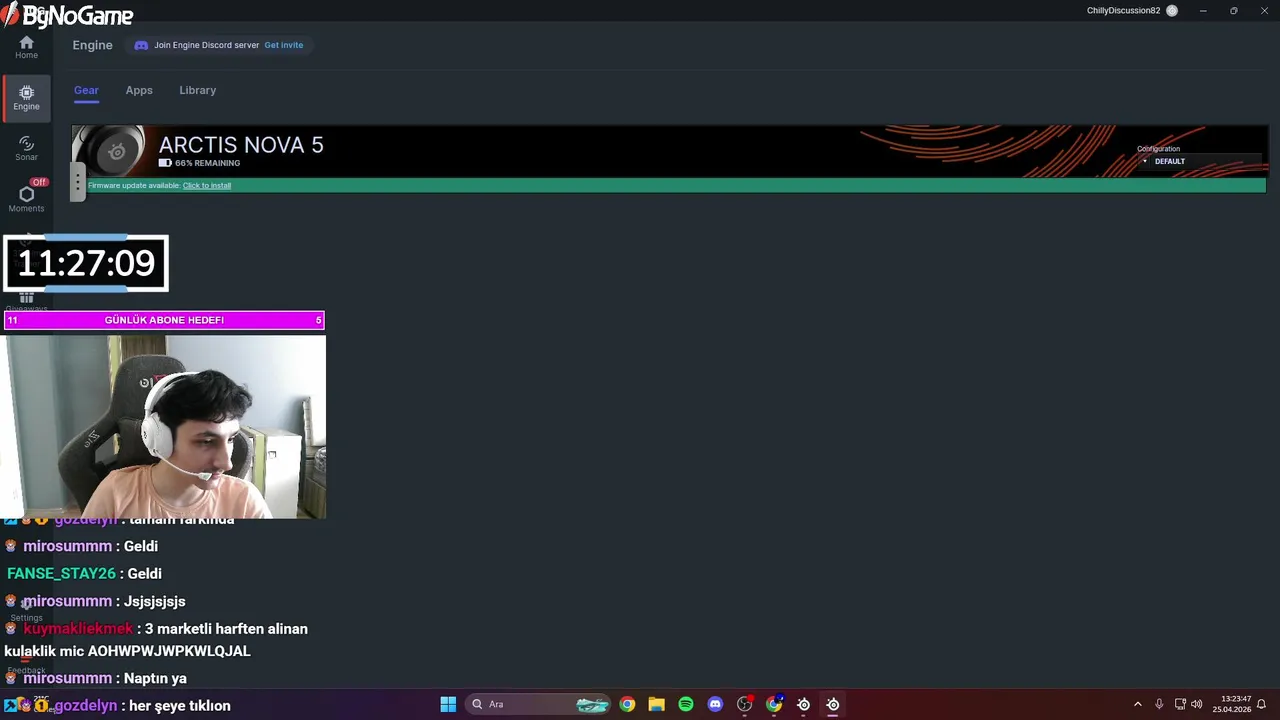
Task: Click the microphone tray icon
Action: [1159, 704]
